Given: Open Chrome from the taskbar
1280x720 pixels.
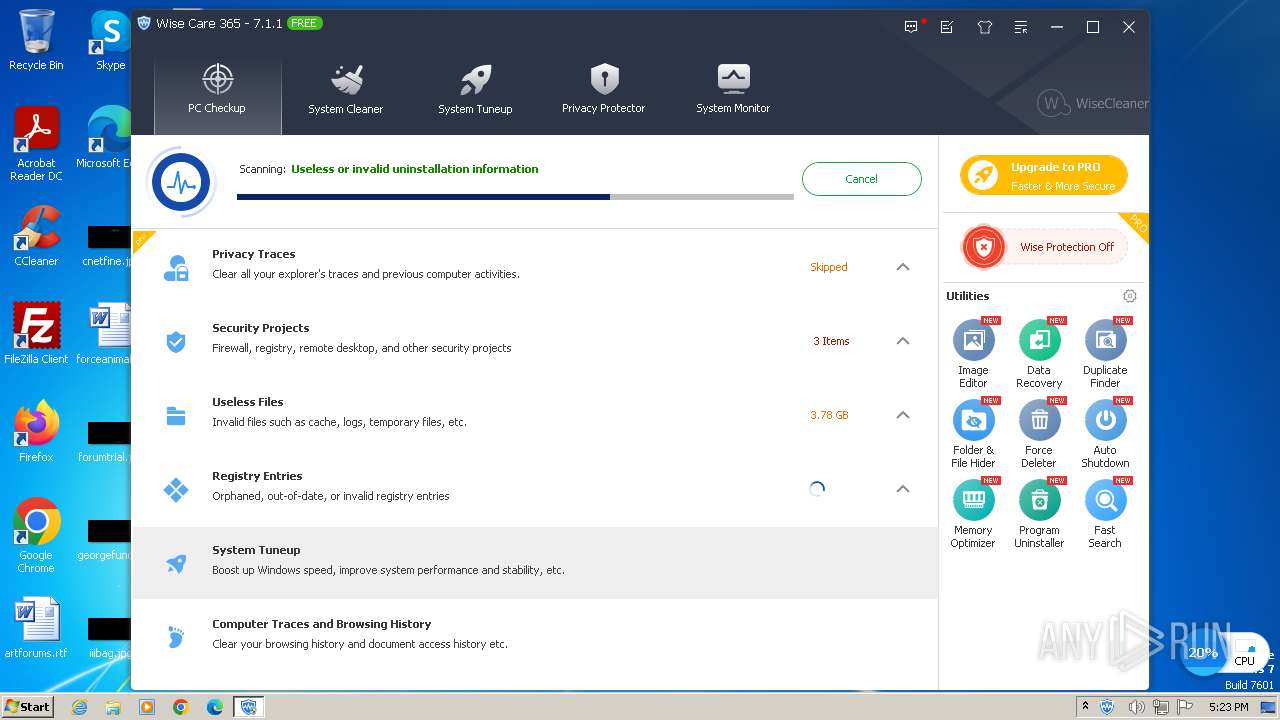Looking at the screenshot, I should pos(181,707).
